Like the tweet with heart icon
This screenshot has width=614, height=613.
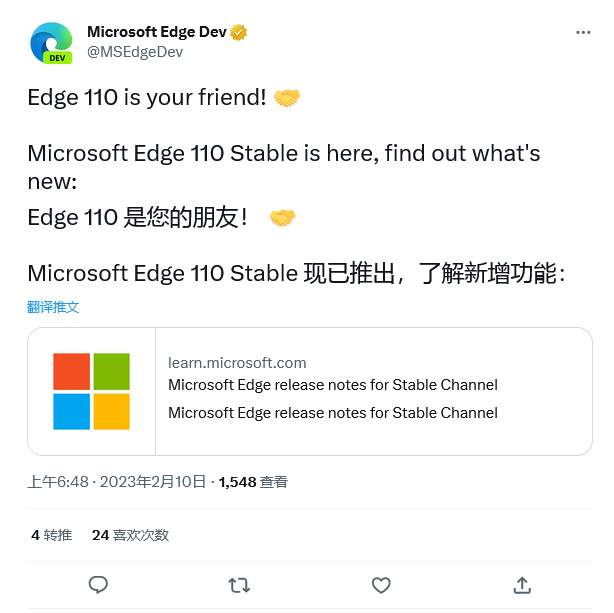[x=380, y=584]
